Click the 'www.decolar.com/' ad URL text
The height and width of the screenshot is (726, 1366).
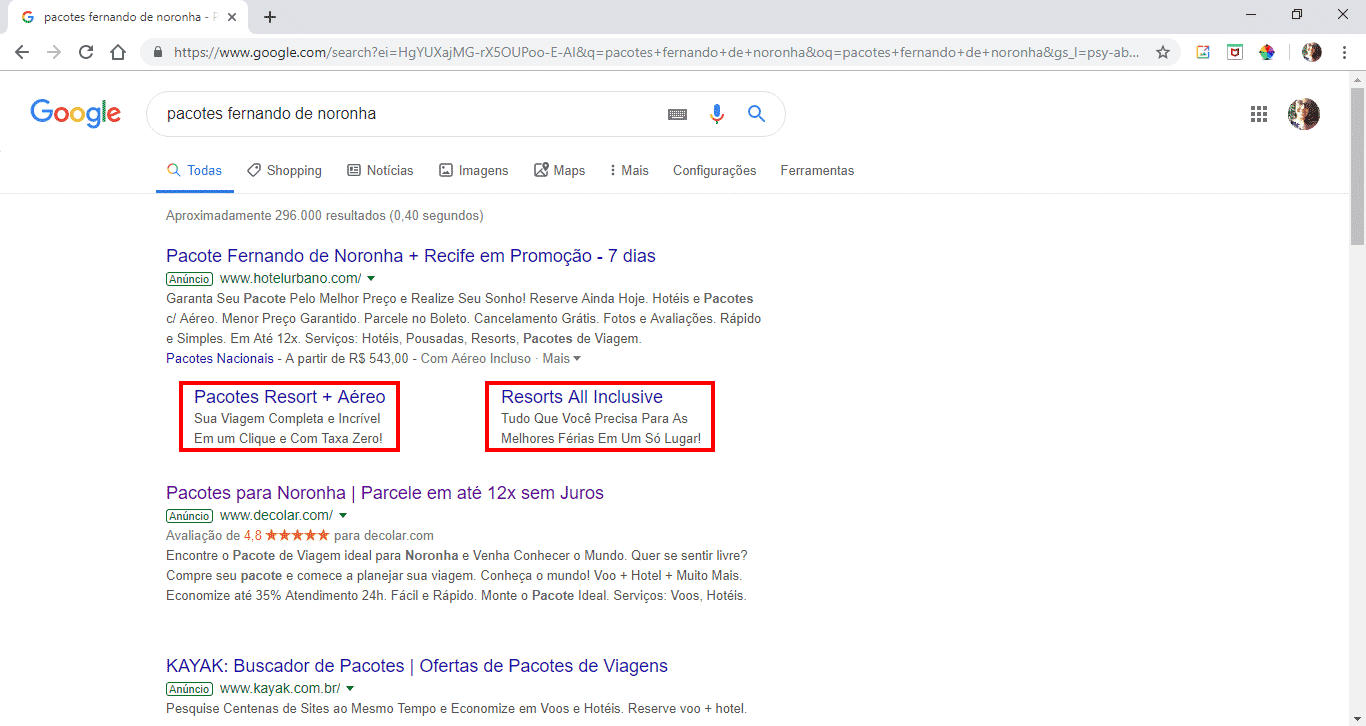coord(276,515)
